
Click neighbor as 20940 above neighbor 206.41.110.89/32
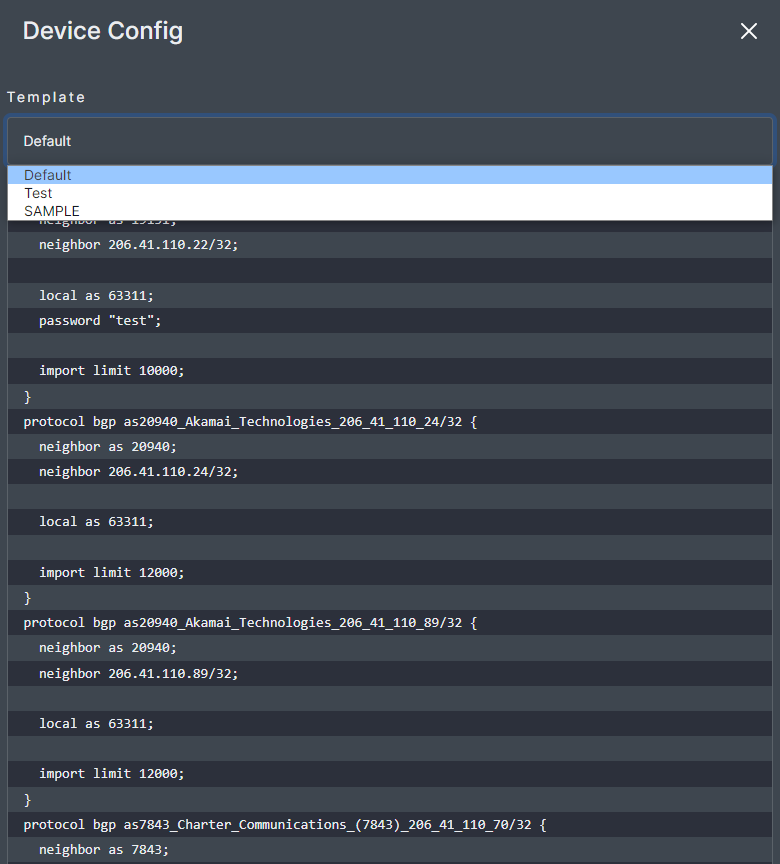[x=108, y=647]
